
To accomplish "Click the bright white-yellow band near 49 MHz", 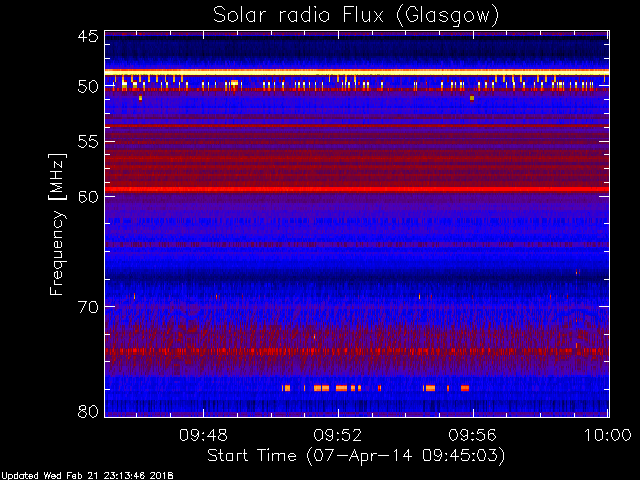I will 357,72.
